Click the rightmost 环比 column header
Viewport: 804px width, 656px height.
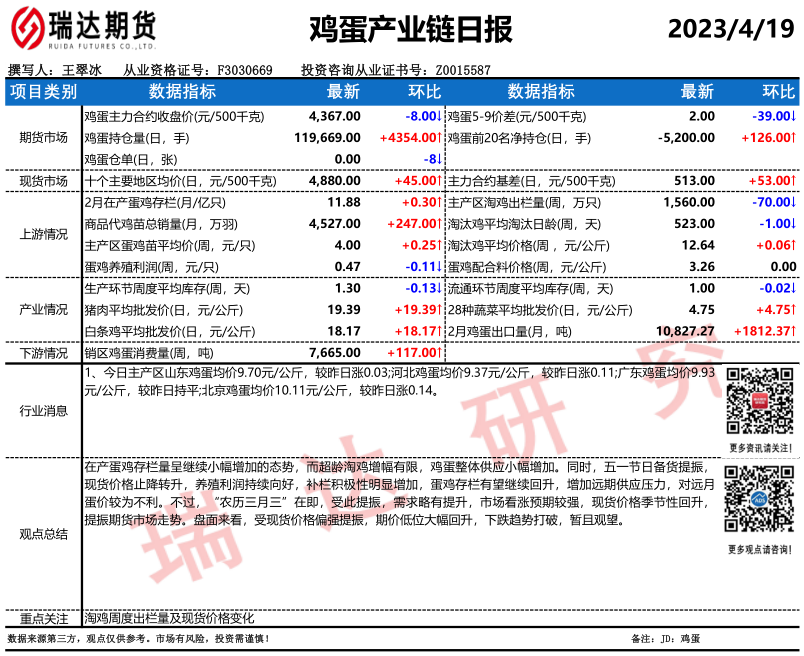pos(778,92)
